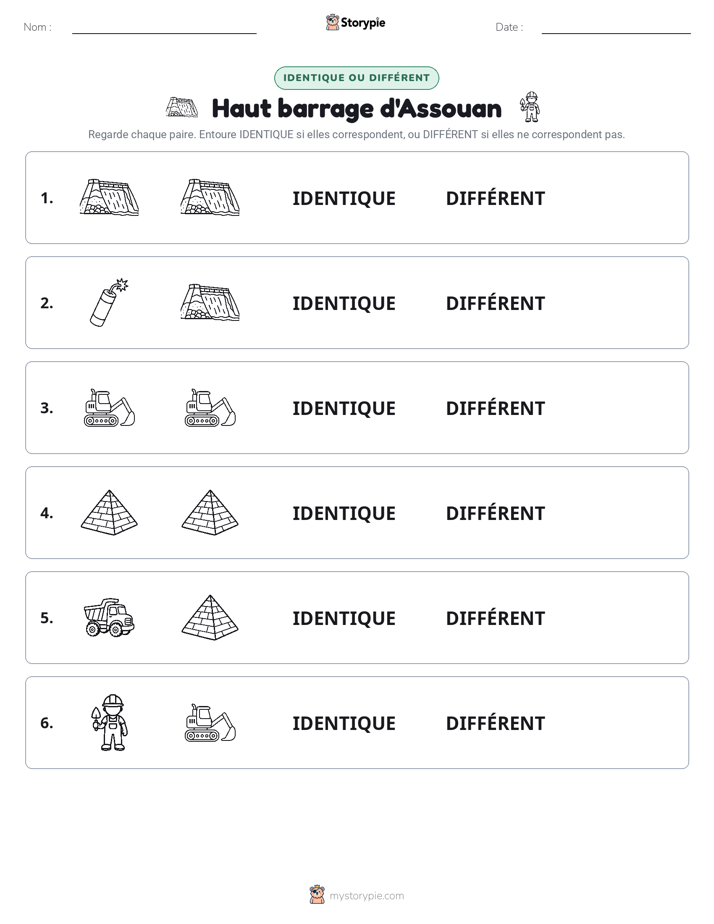Viewport: 714px width, 924px height.
Task: Click the first pyramid icon in row 4
Action: click(109, 512)
